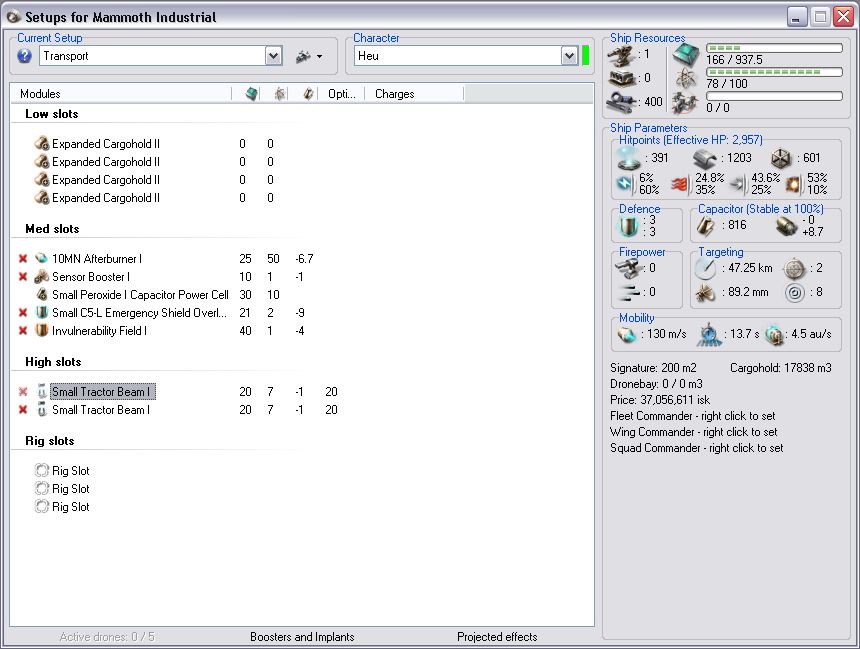Screen dimensions: 860x649
Task: Click the thermal resistance flame icon
Action: pos(680,184)
